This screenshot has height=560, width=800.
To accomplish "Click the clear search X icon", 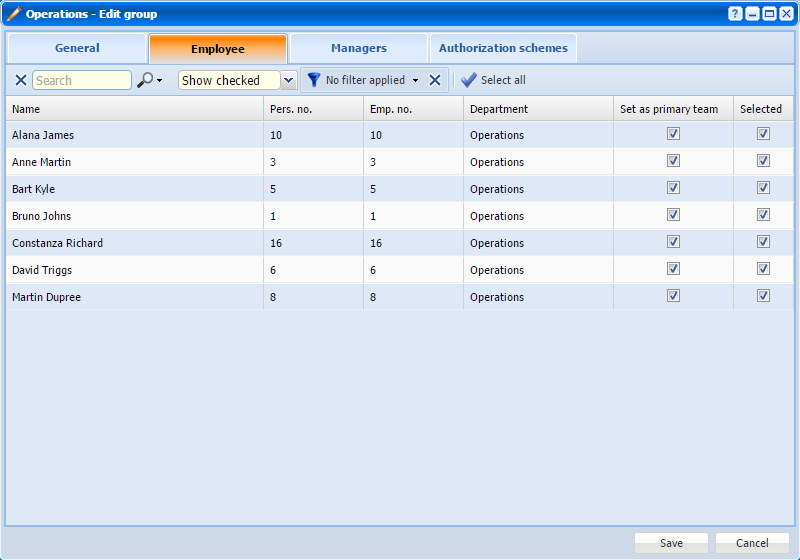I will 20,80.
